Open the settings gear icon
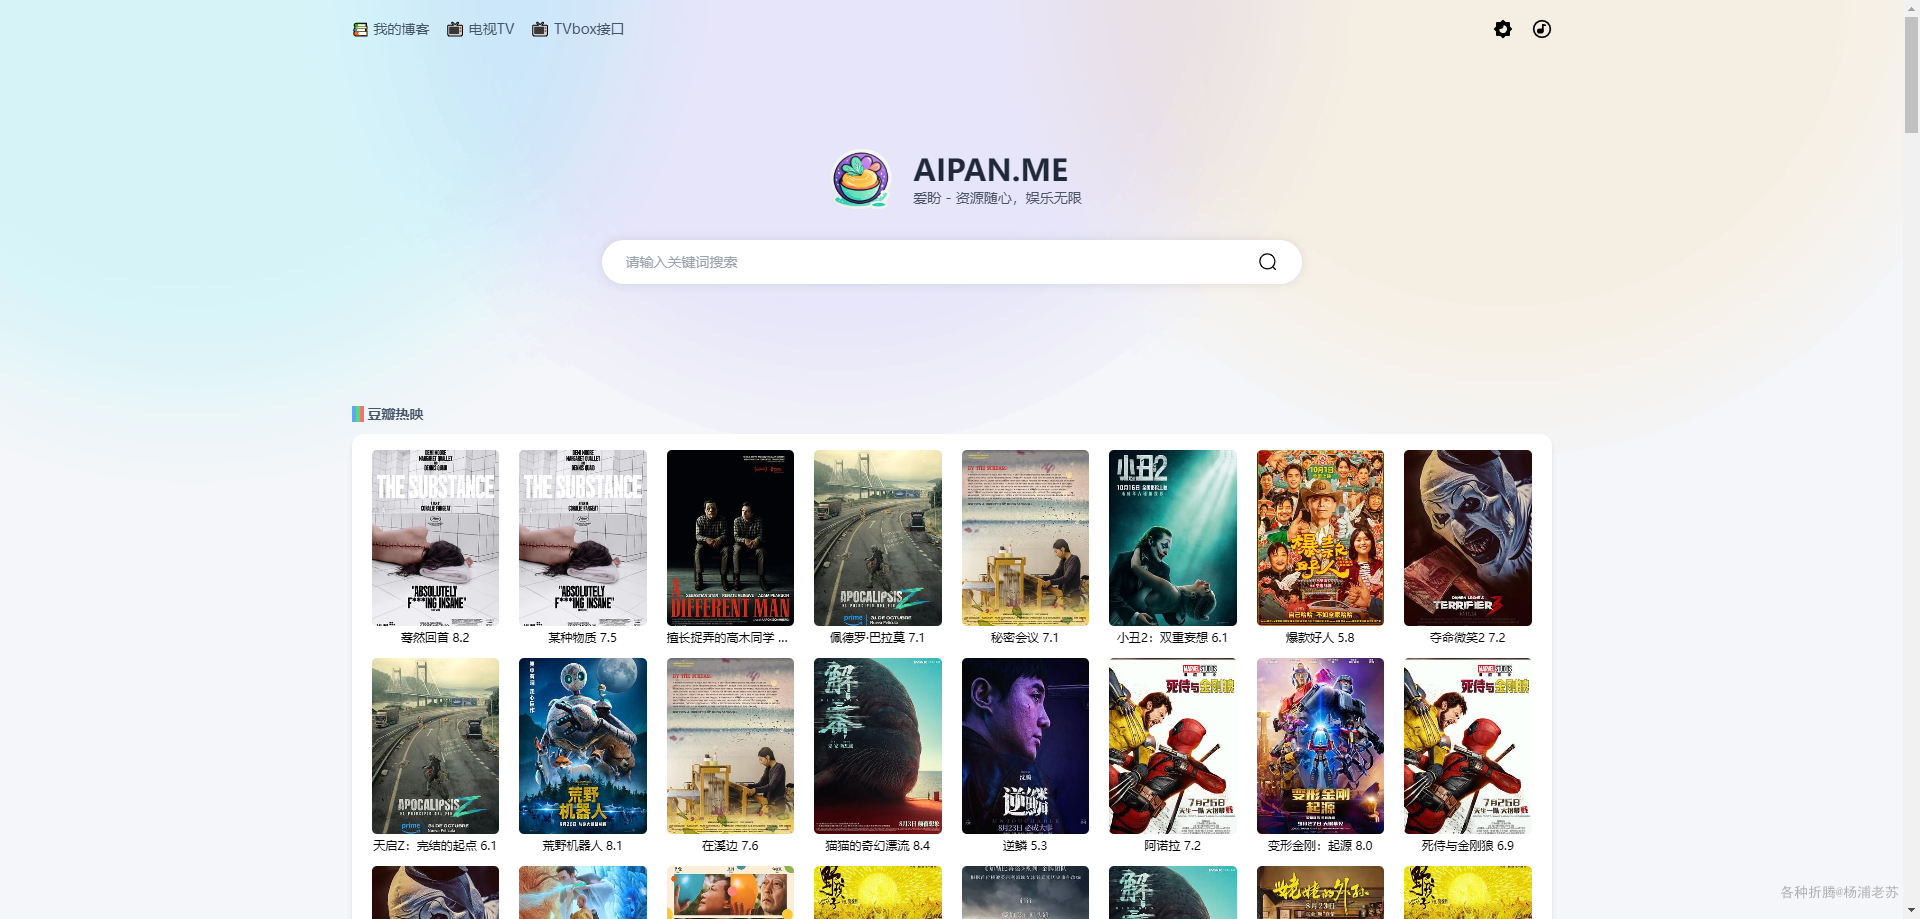1920x919 pixels. pos(1502,29)
